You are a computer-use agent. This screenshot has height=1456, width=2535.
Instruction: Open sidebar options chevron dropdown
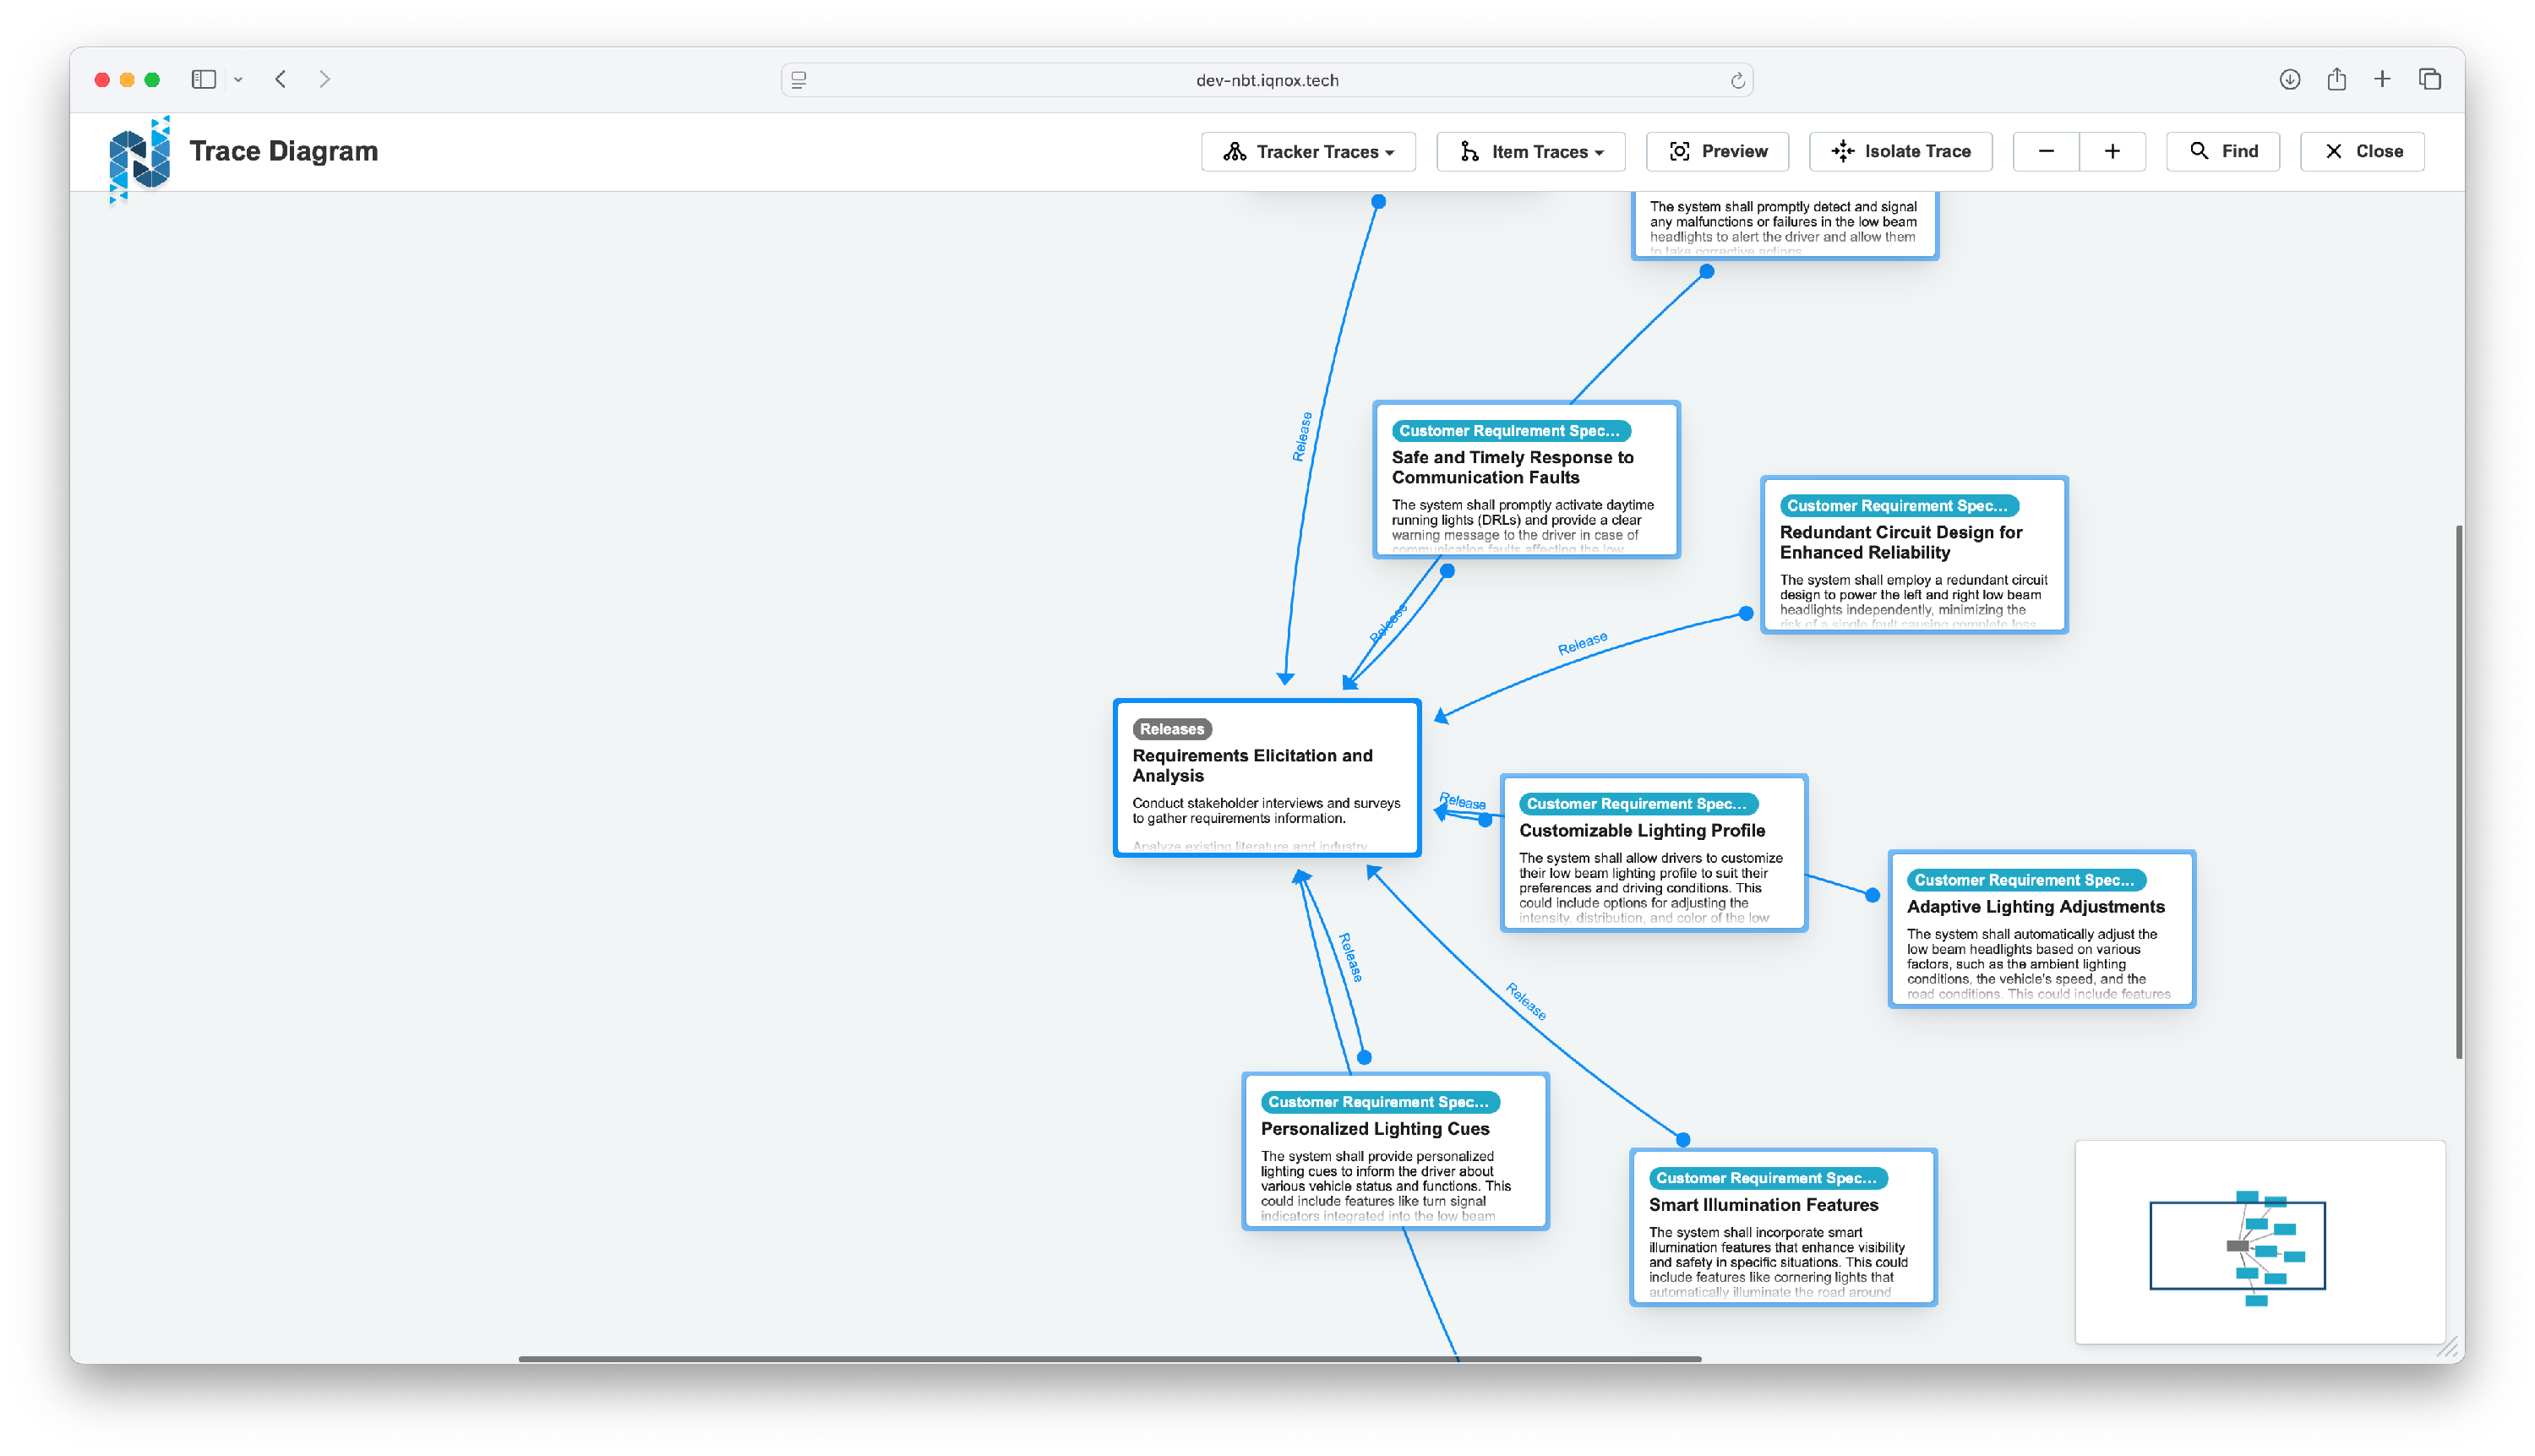pos(238,80)
